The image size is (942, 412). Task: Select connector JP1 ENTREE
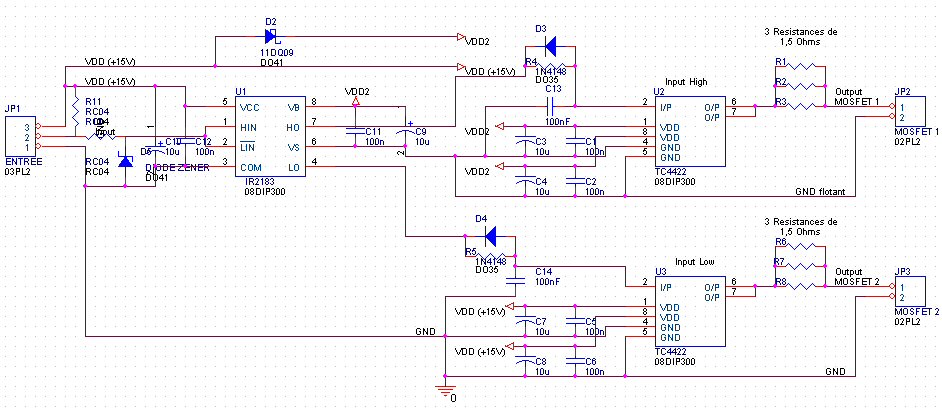point(20,136)
